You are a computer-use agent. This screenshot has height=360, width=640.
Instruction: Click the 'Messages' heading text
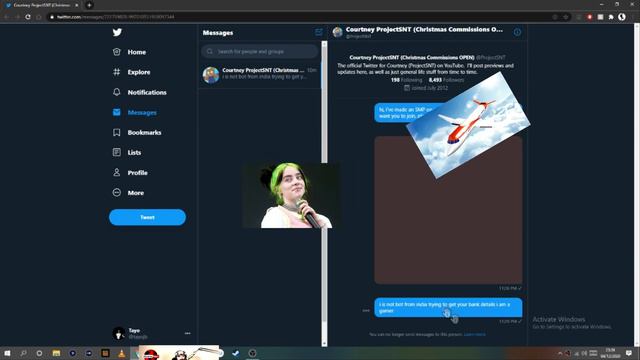(218, 33)
